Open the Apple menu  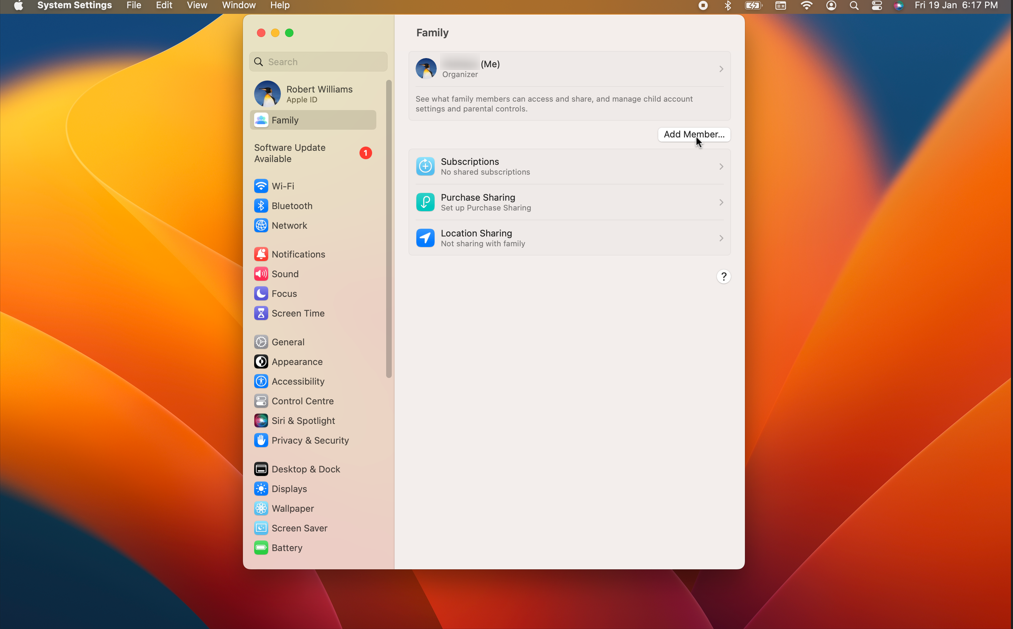point(19,5)
